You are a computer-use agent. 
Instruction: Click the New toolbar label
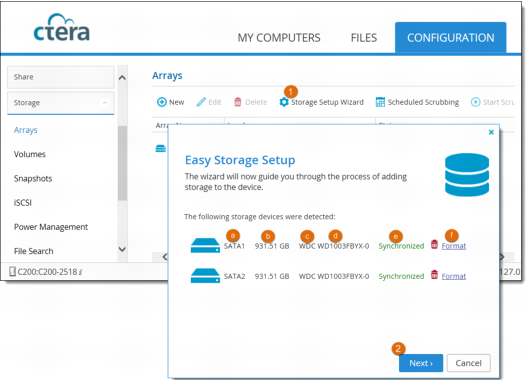coord(176,102)
